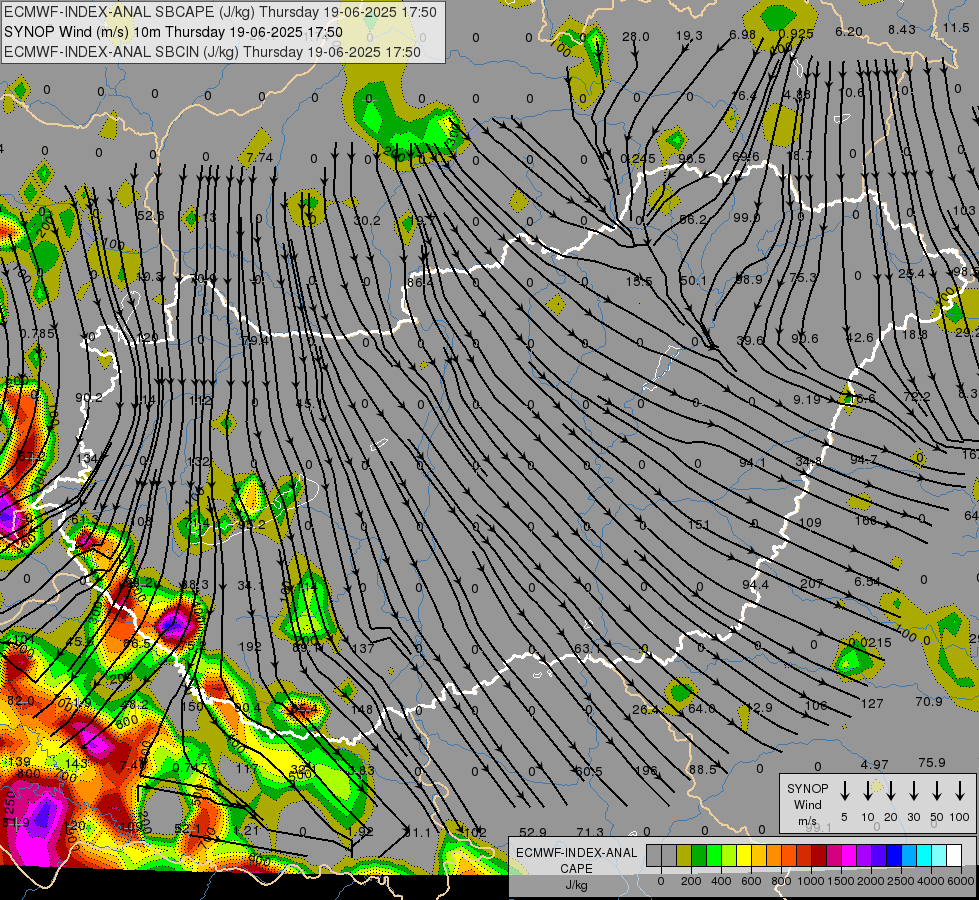Screen dimensions: 979x900
Task: Click the map value 0.245
Action: click(638, 159)
